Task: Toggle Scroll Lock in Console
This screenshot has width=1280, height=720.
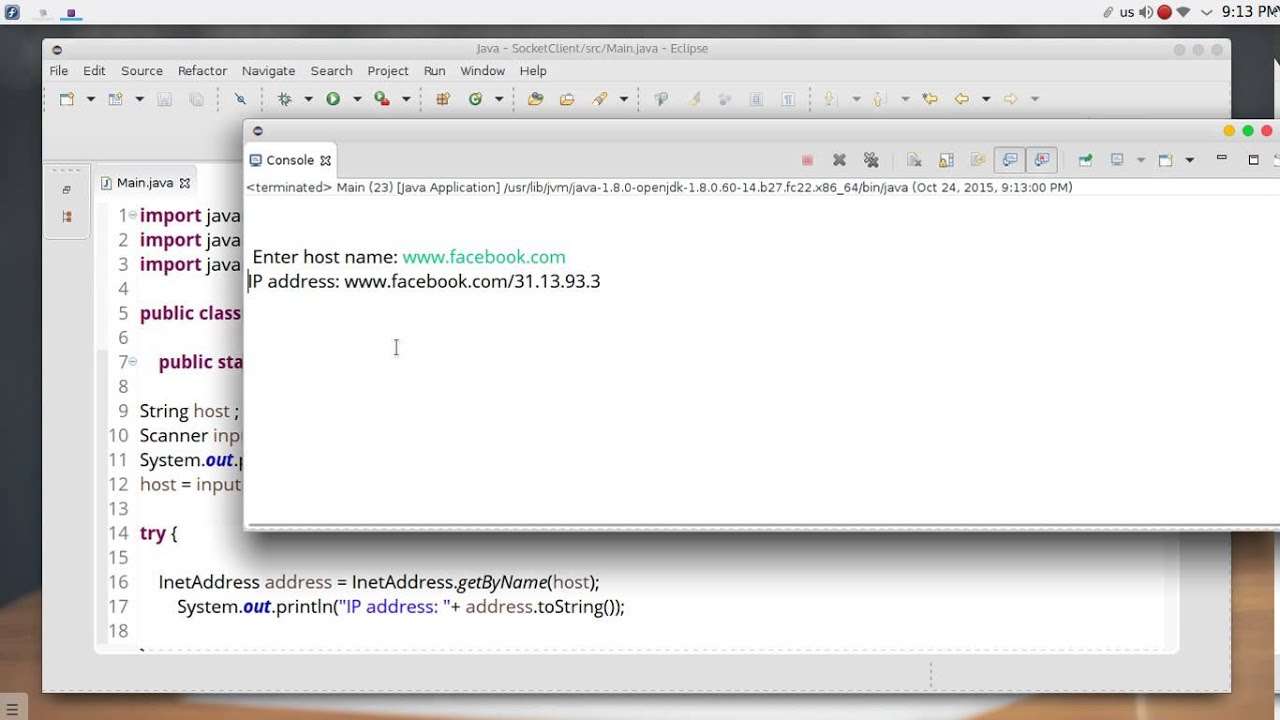Action: (x=946, y=160)
